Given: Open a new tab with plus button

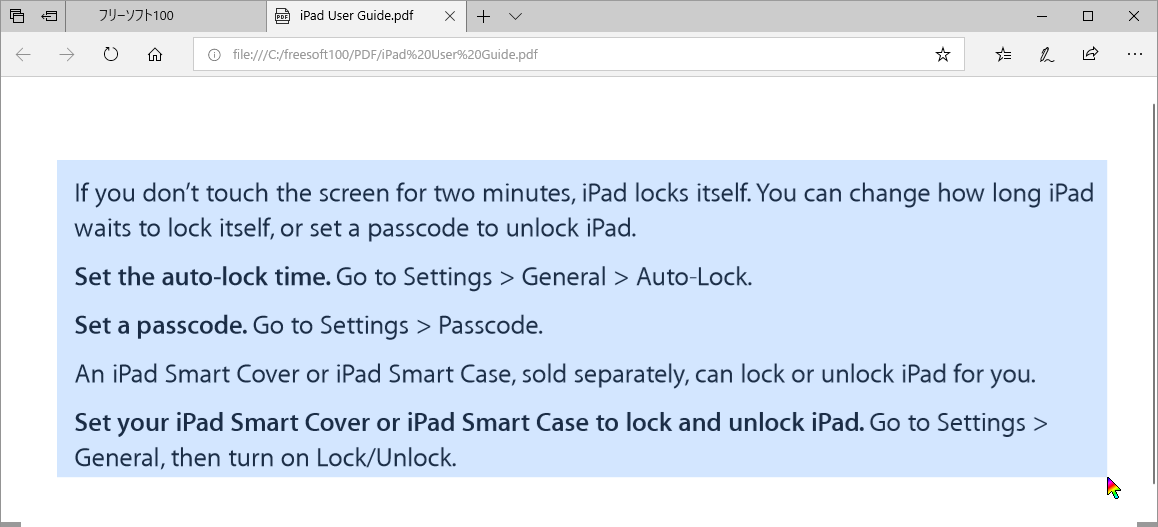Looking at the screenshot, I should coord(483,16).
